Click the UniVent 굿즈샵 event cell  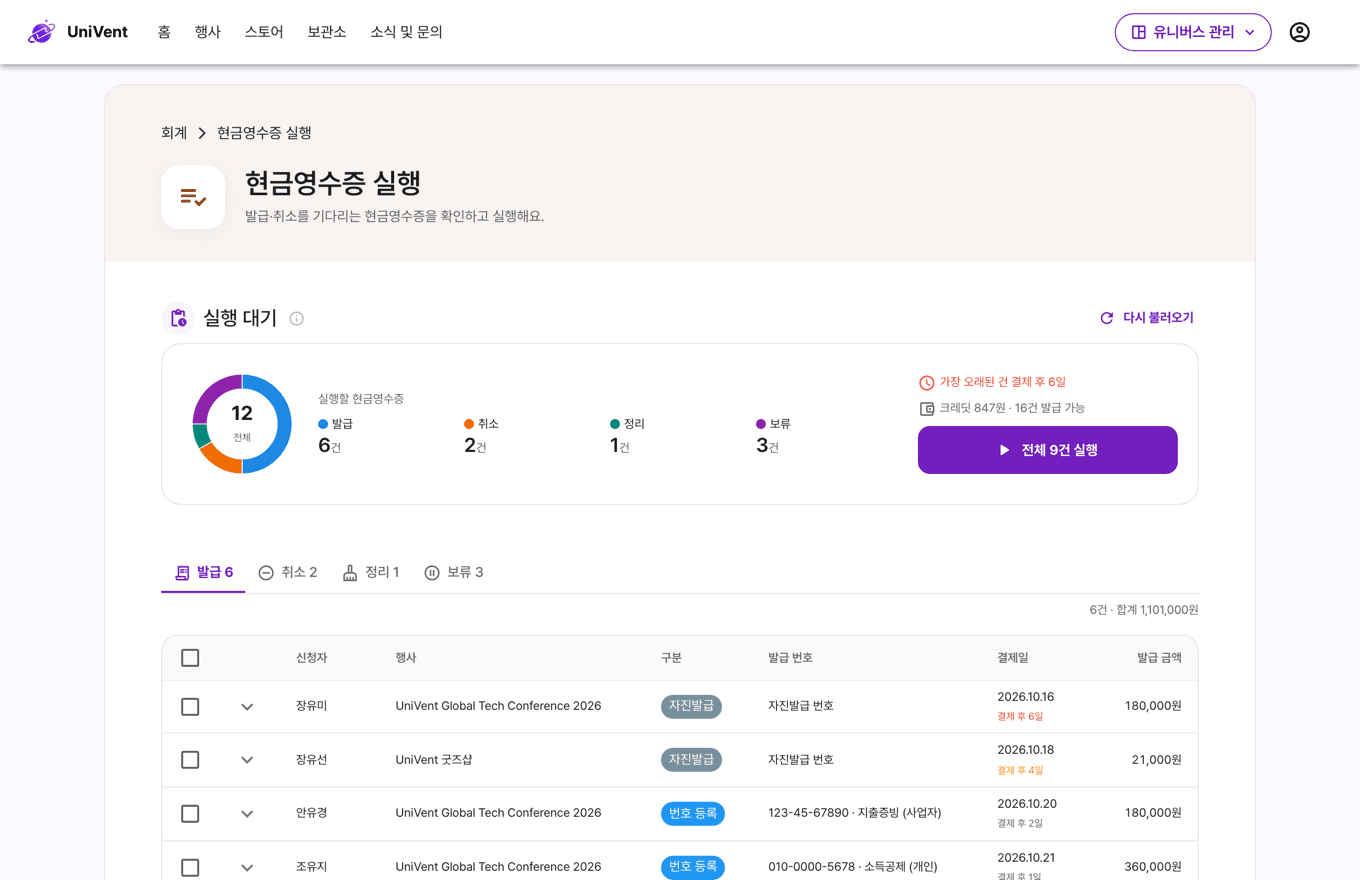tap(434, 760)
